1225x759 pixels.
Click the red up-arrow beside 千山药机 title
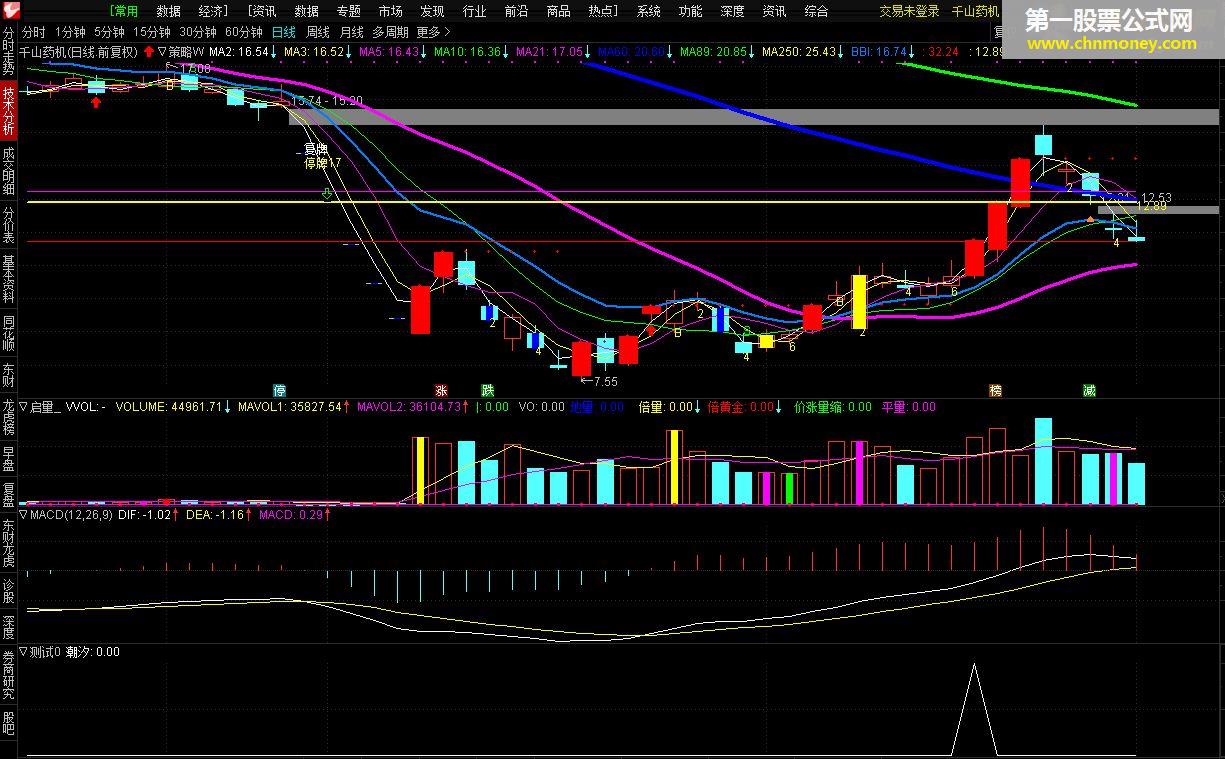coord(148,50)
